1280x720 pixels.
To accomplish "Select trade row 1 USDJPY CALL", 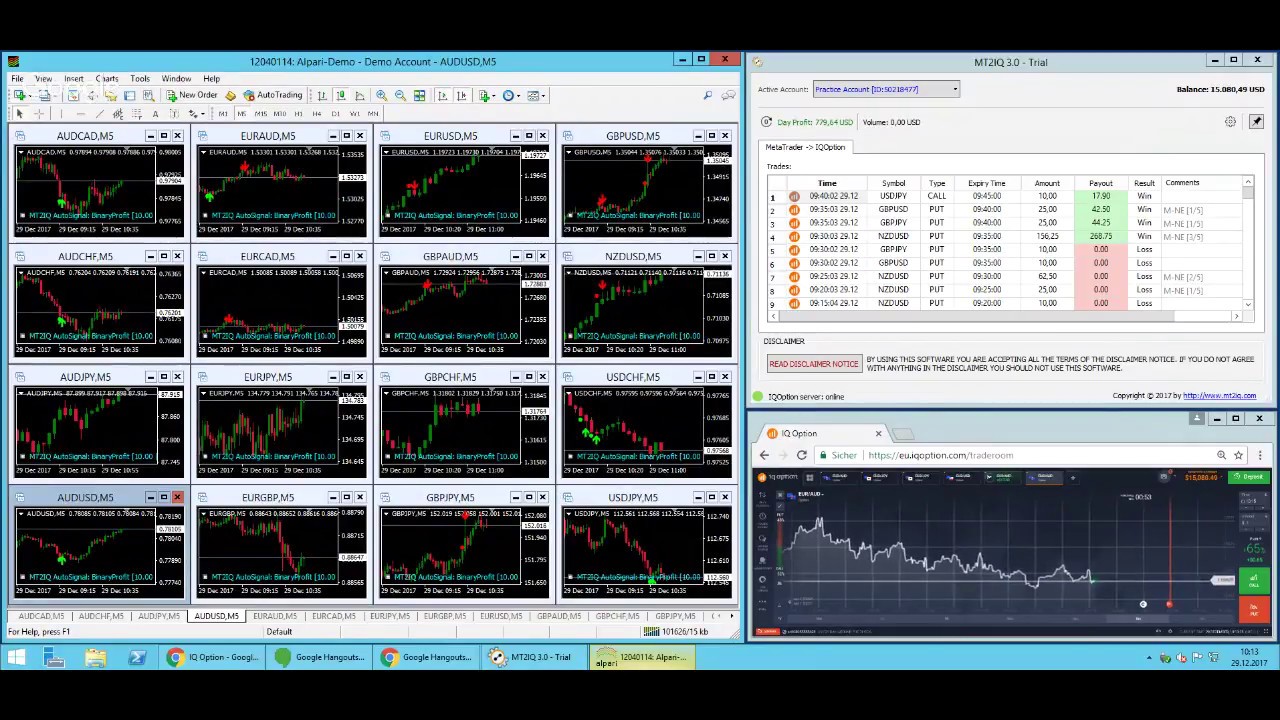I will pyautogui.click(x=1005, y=196).
